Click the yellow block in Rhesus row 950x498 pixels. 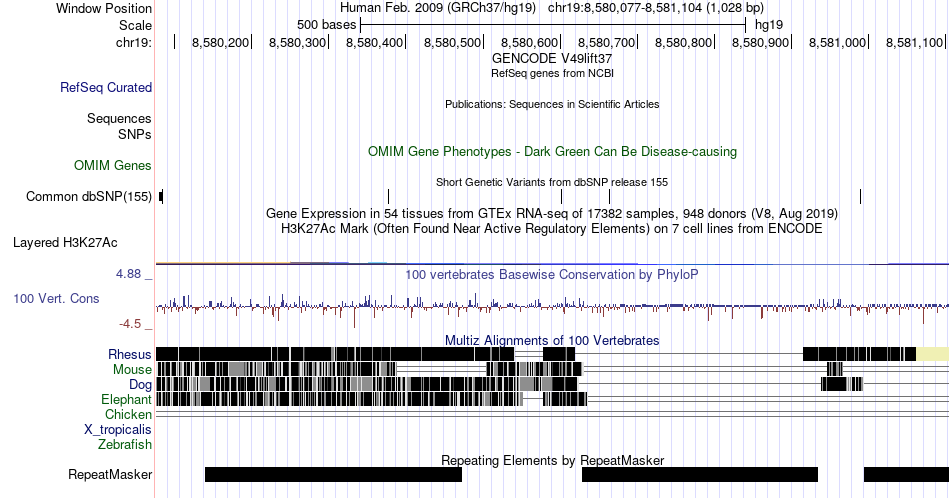point(932,354)
